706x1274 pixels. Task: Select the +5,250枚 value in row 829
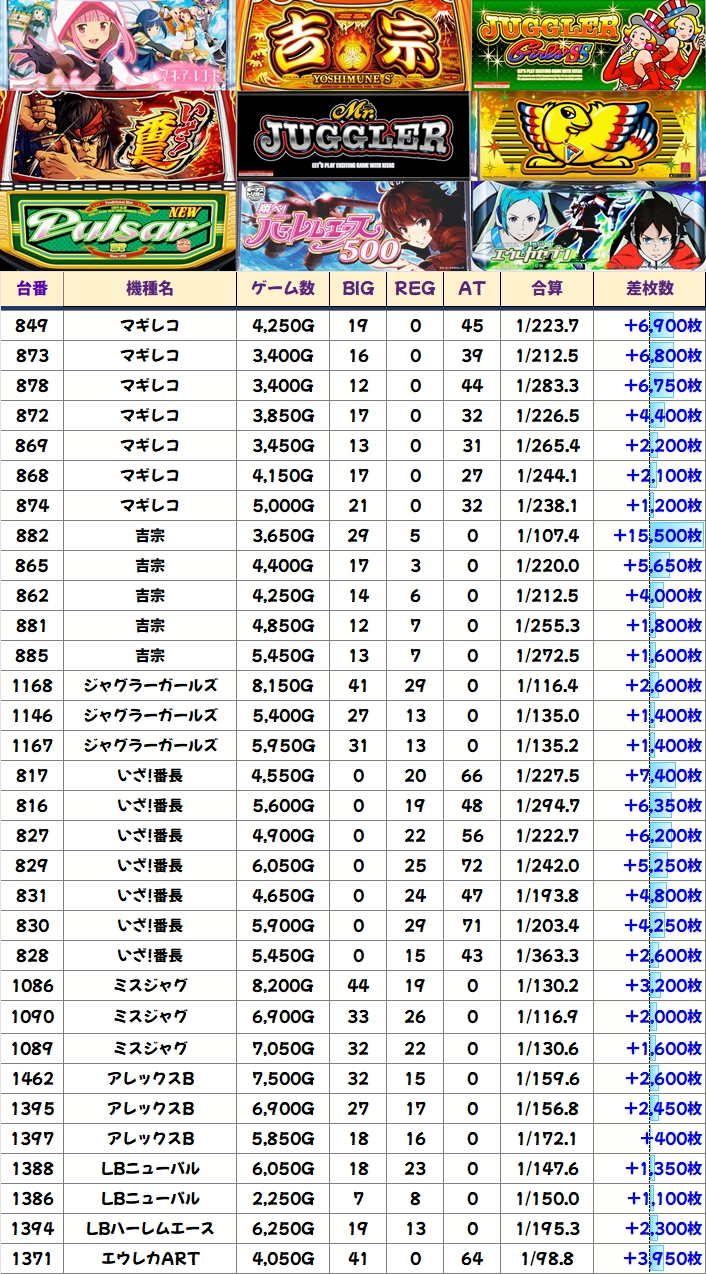(x=663, y=865)
